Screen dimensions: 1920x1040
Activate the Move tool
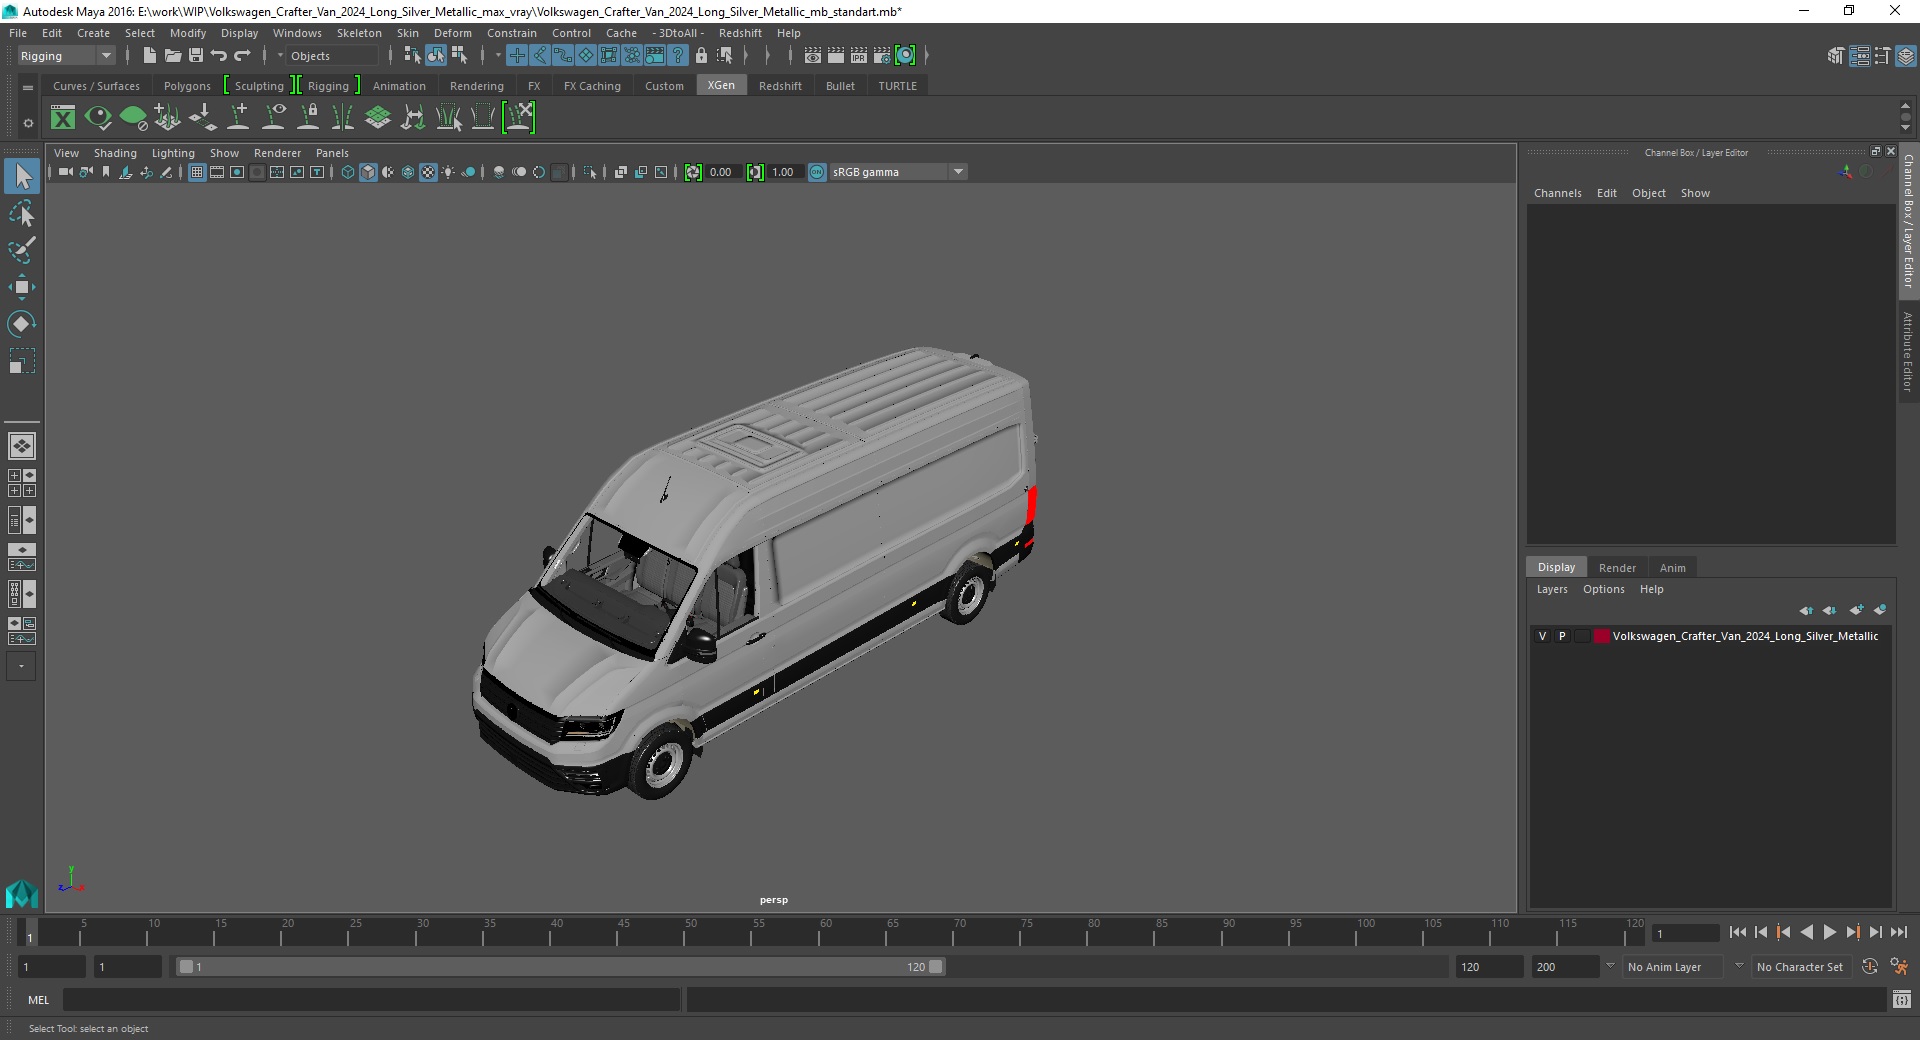click(22, 287)
